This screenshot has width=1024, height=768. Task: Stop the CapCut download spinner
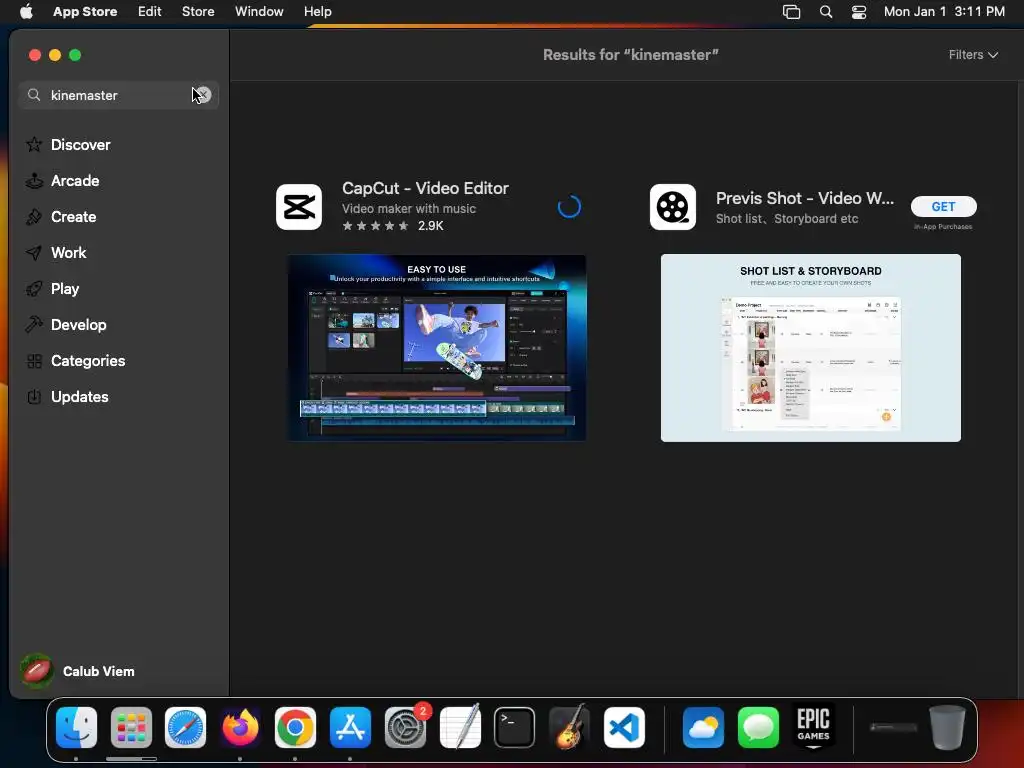[569, 206]
